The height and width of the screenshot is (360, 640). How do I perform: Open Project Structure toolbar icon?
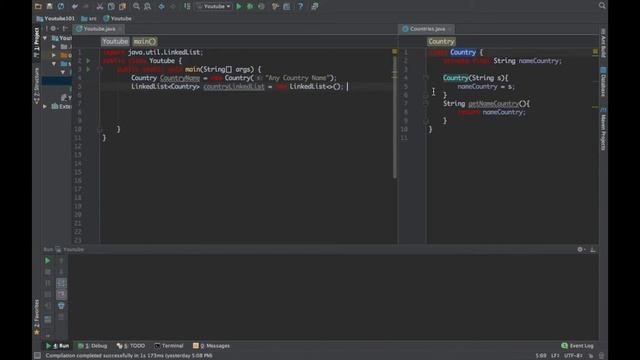287,7
